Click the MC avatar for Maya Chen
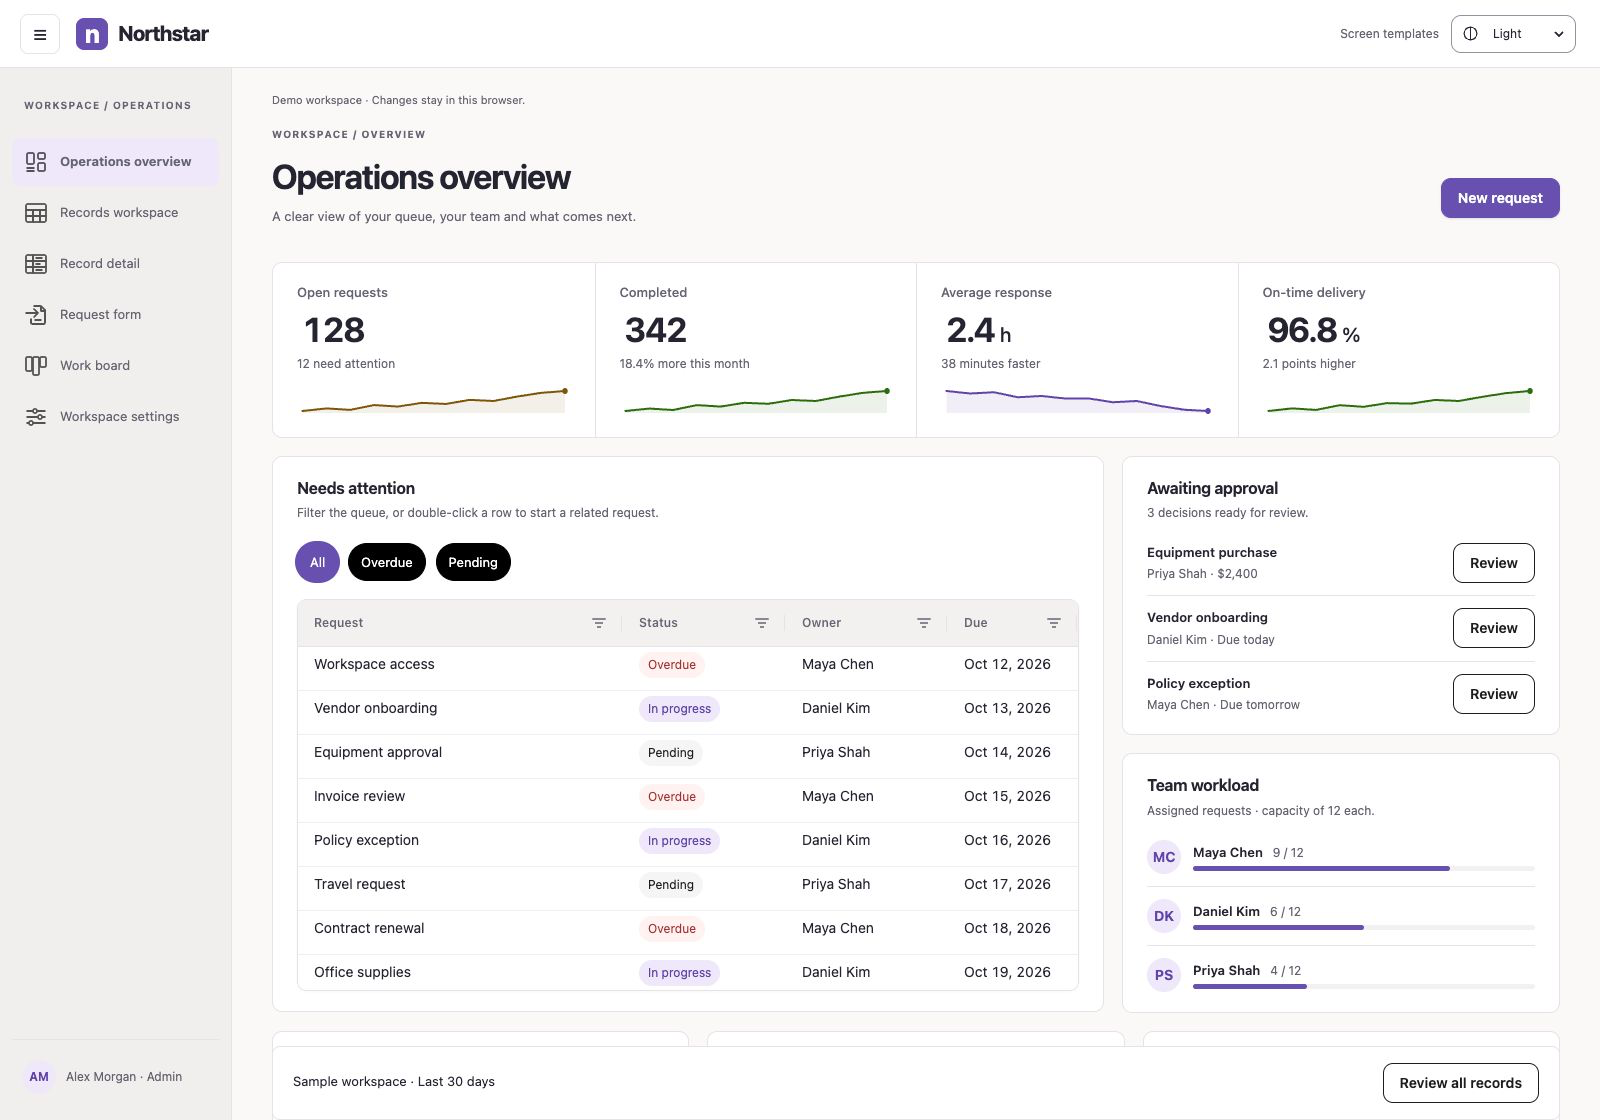 [1164, 857]
